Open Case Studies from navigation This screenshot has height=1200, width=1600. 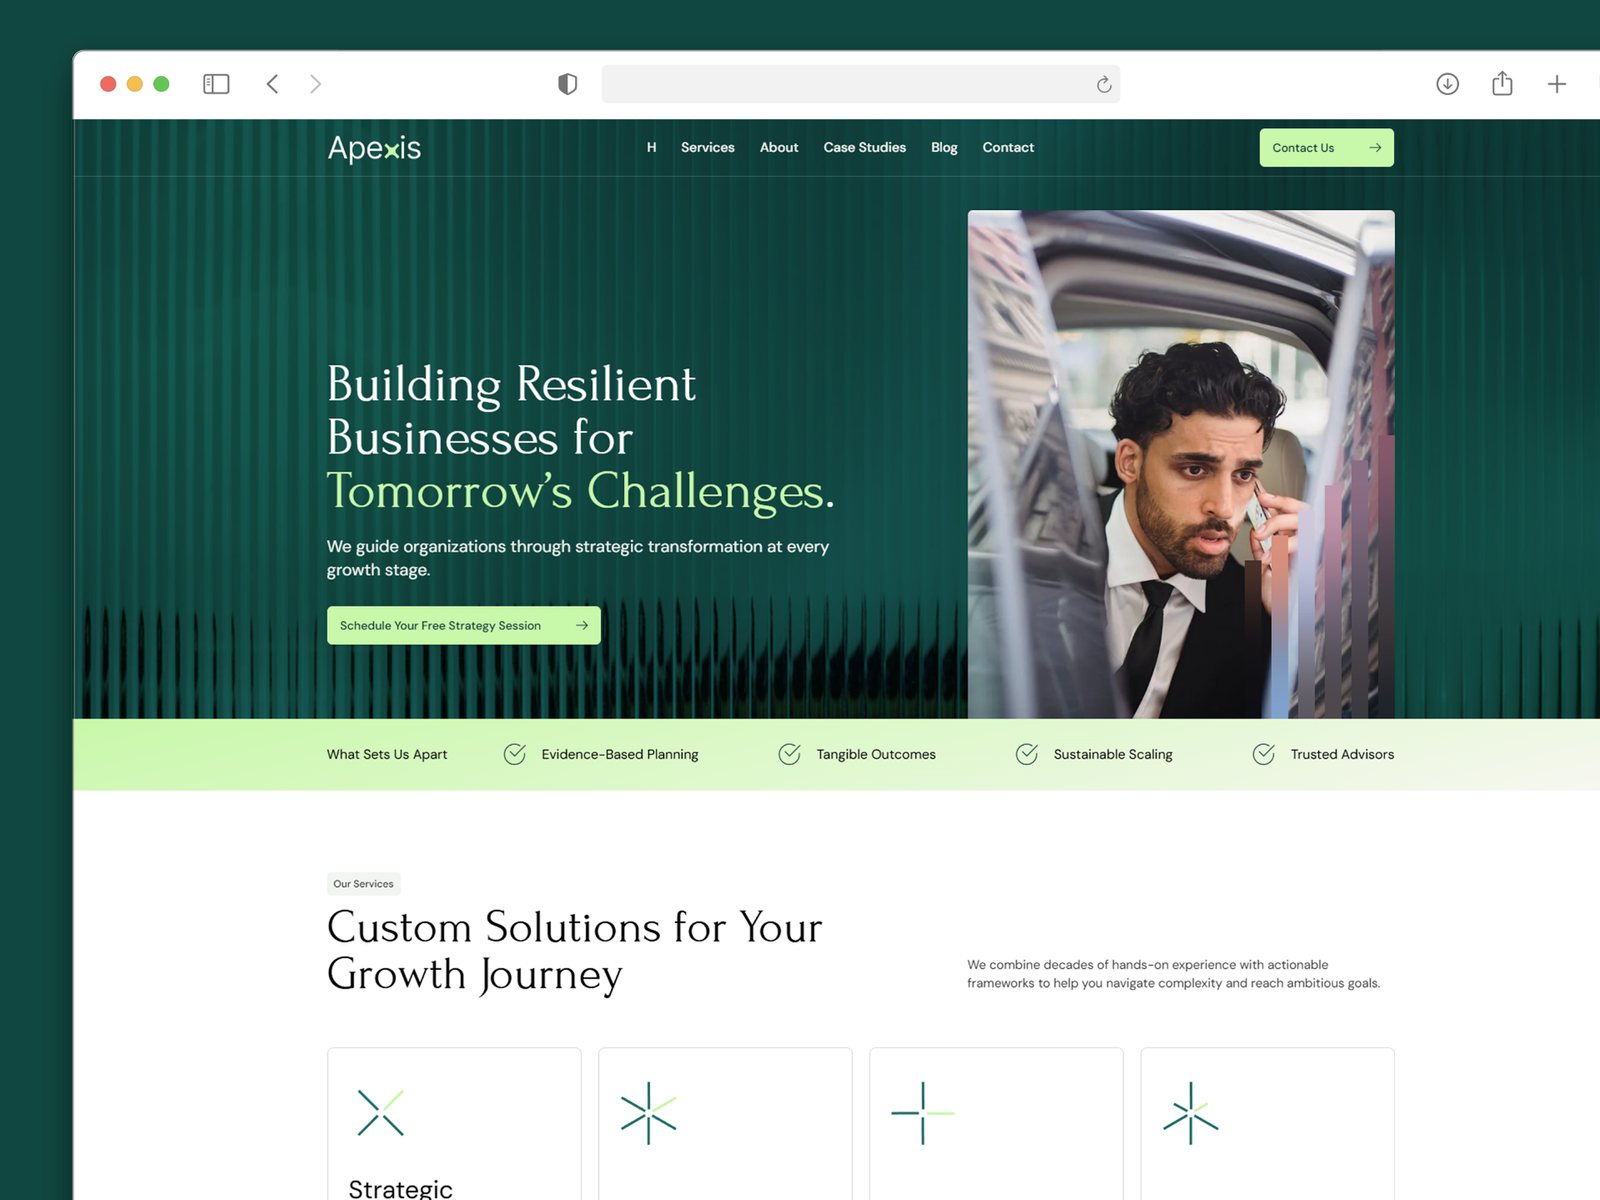[x=864, y=147]
